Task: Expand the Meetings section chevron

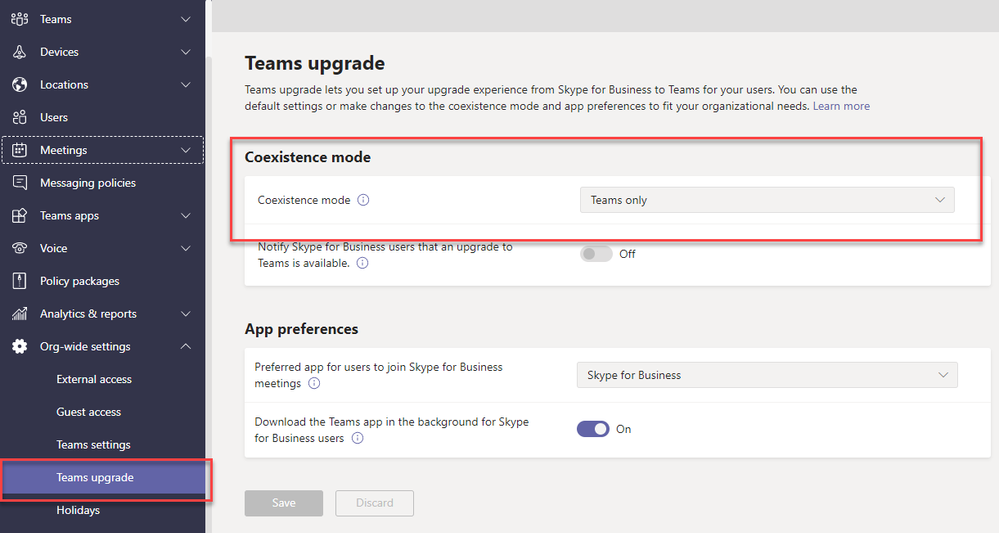Action: pos(185,150)
